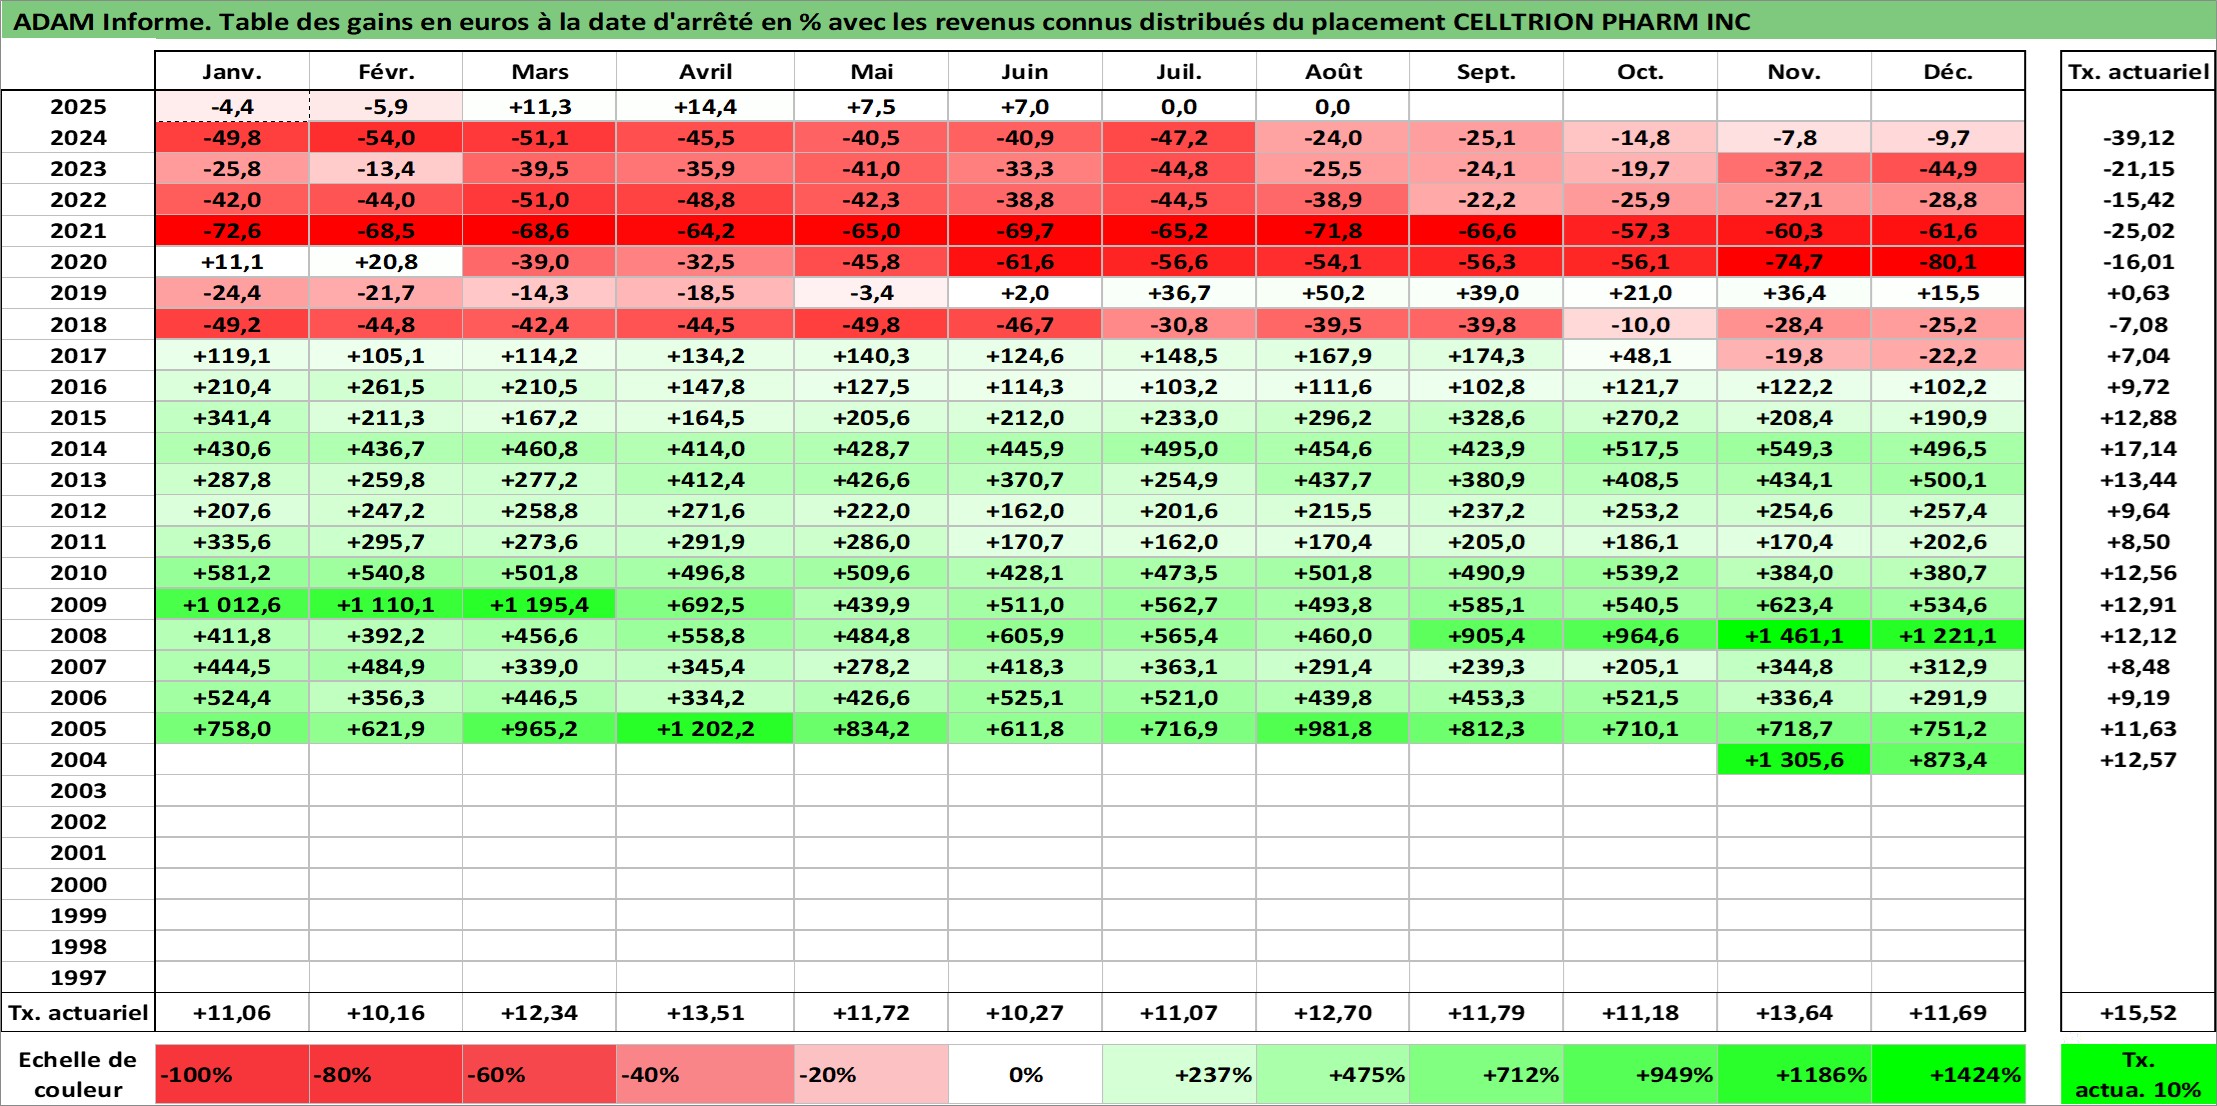Click the 0% white color scale swatch
This screenshot has width=2217, height=1106.
click(1025, 1075)
